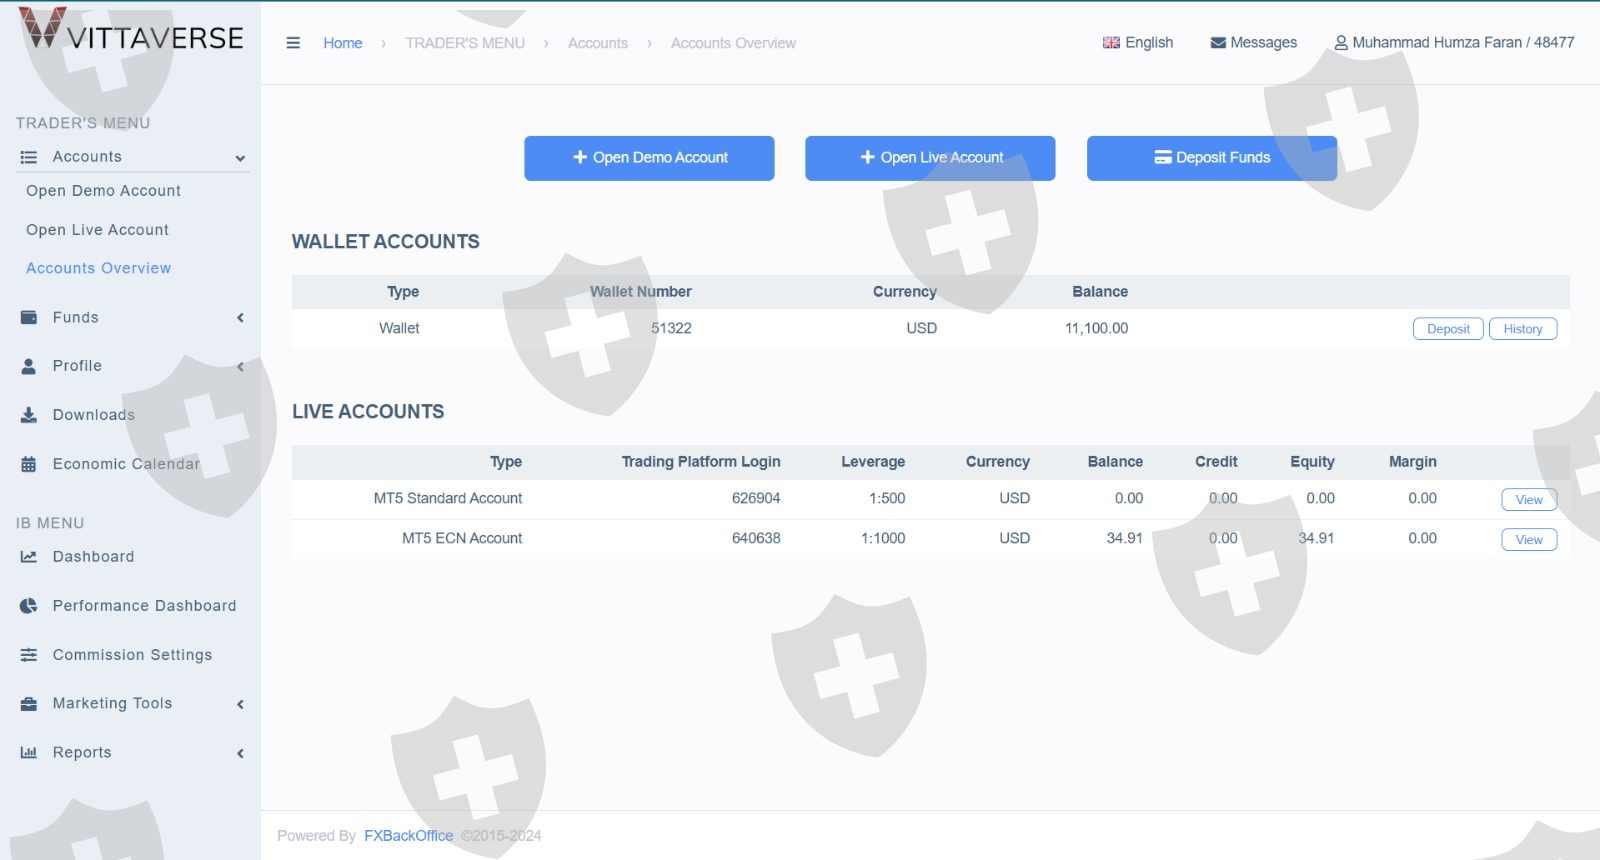Click the 1:500 leverage value

(887, 498)
